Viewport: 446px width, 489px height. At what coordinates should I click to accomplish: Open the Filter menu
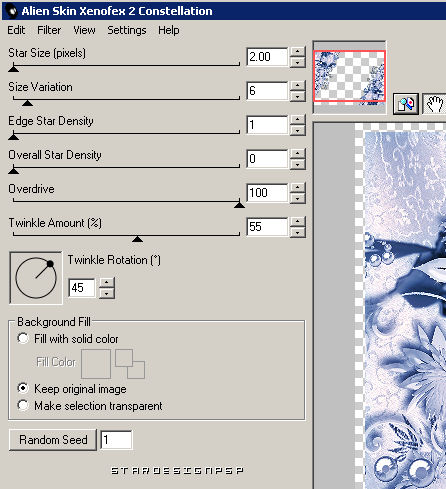pyautogui.click(x=49, y=30)
